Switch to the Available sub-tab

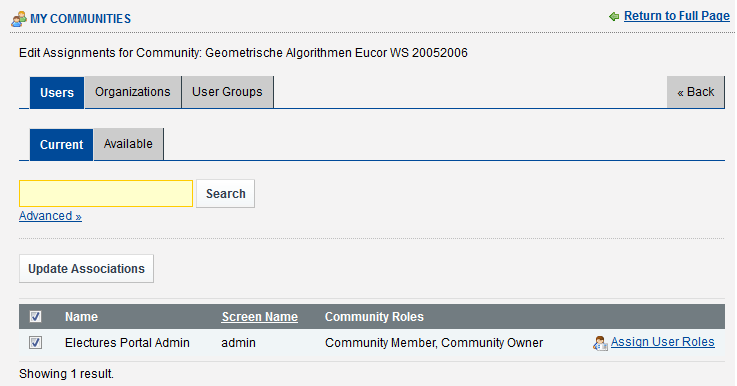pyautogui.click(x=128, y=144)
